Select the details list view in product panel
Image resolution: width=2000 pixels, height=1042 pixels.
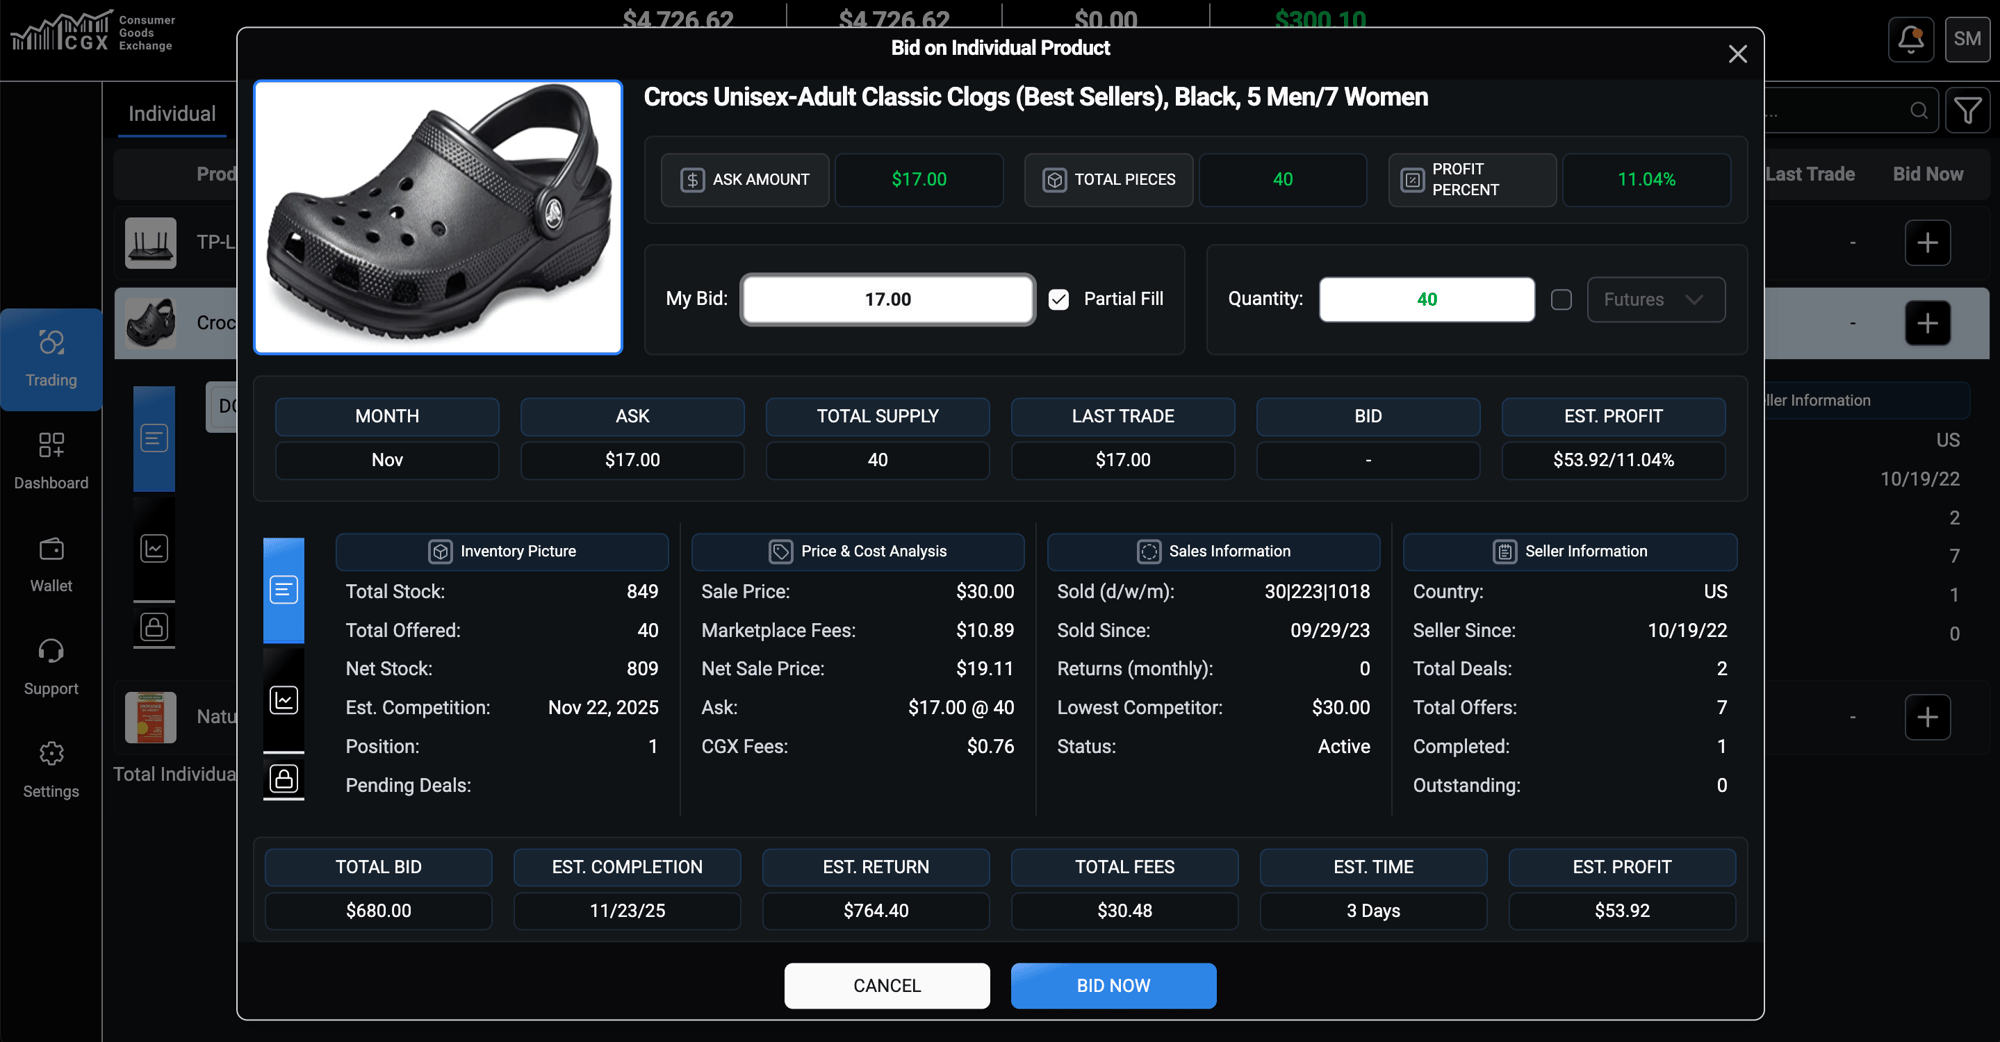(284, 590)
